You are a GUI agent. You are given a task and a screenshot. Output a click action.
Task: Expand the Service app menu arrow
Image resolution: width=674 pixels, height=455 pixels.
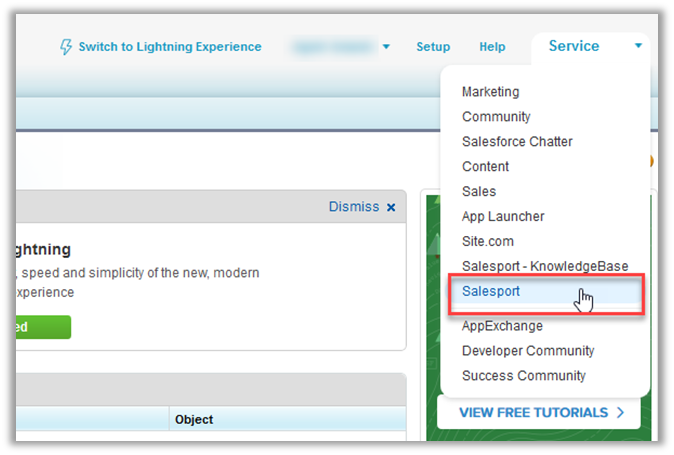(x=638, y=46)
